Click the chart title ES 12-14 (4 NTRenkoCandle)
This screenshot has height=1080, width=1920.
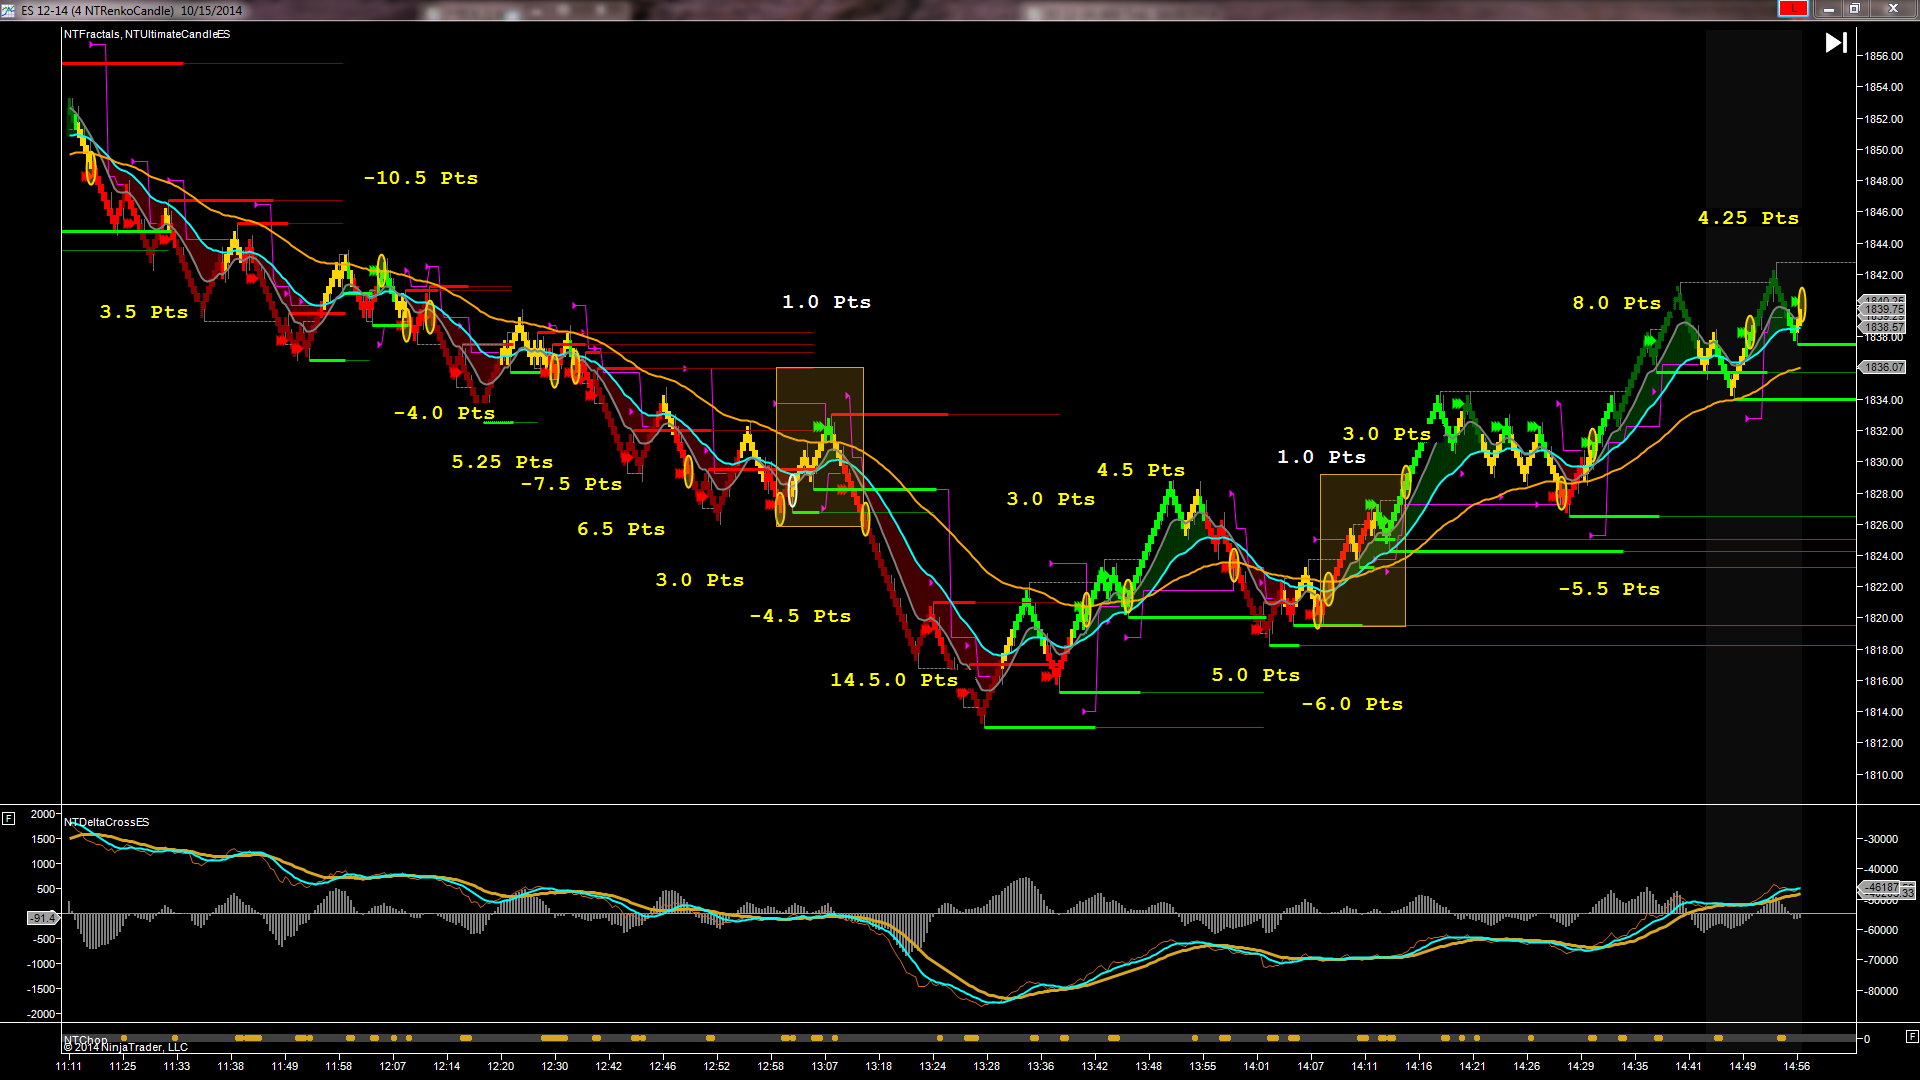click(97, 10)
